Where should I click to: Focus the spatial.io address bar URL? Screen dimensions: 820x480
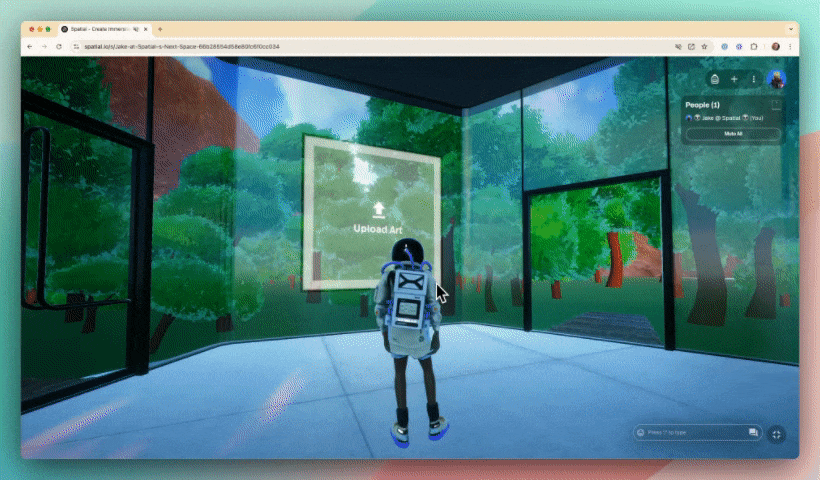tap(182, 47)
